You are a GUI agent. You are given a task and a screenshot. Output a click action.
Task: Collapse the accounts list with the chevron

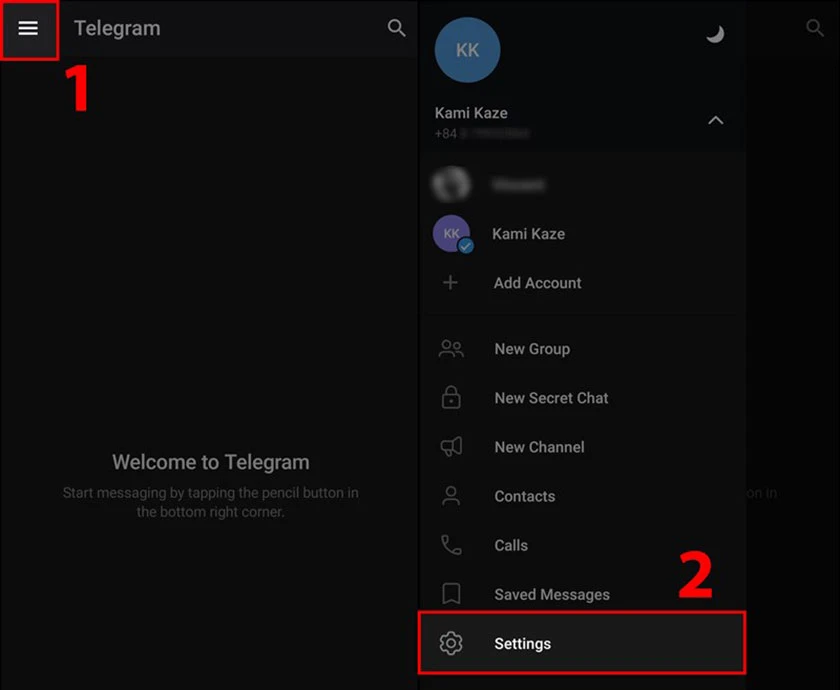click(715, 120)
